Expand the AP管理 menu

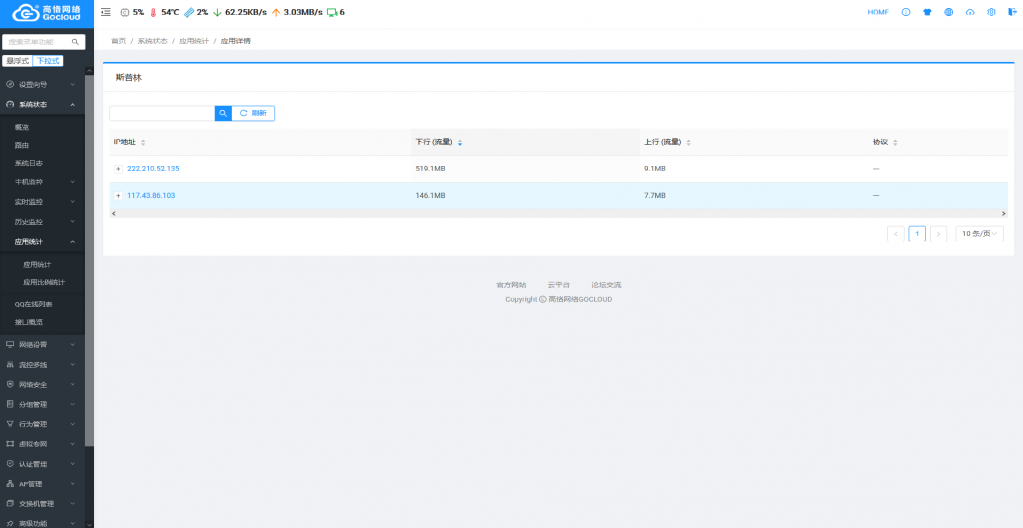coord(42,484)
